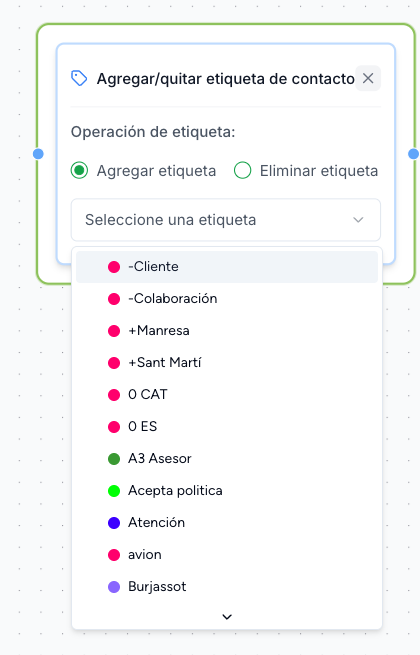Screen dimensions: 420x655
Task: Click the tag icon beside the title
Action: point(79,78)
